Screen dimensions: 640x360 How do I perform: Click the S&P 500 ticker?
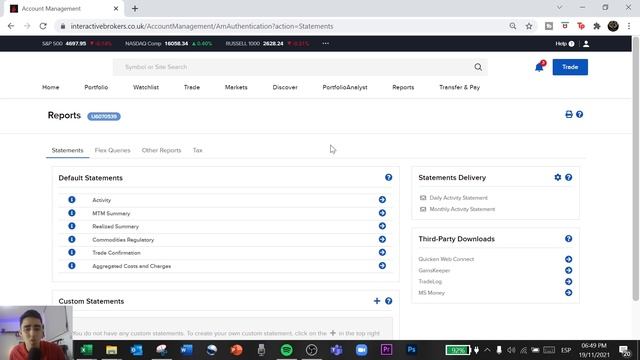tap(77, 43)
